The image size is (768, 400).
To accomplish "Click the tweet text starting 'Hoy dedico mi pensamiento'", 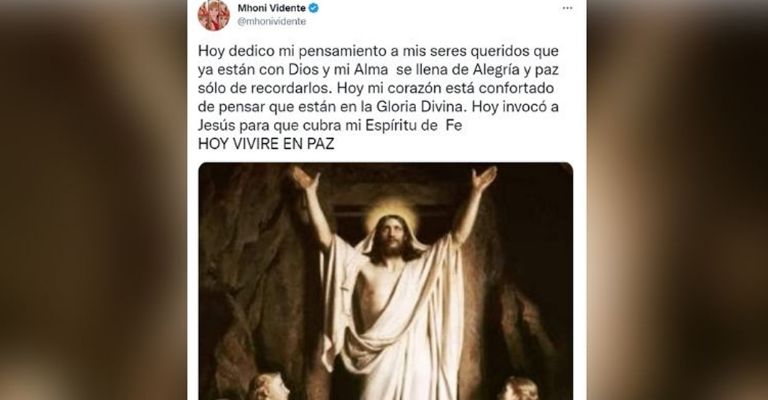I will click(378, 88).
